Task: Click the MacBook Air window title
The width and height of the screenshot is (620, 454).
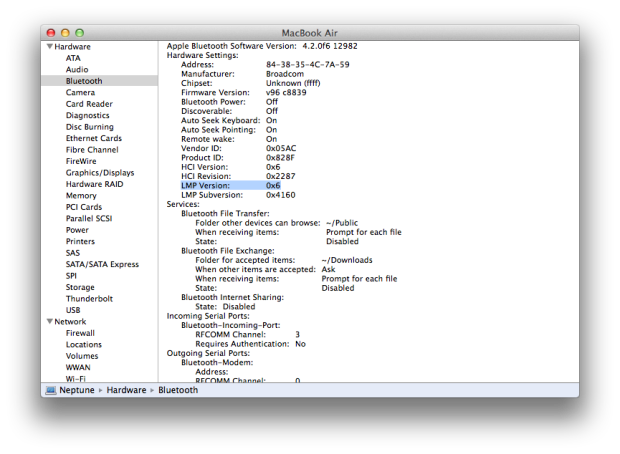Action: coord(310,33)
